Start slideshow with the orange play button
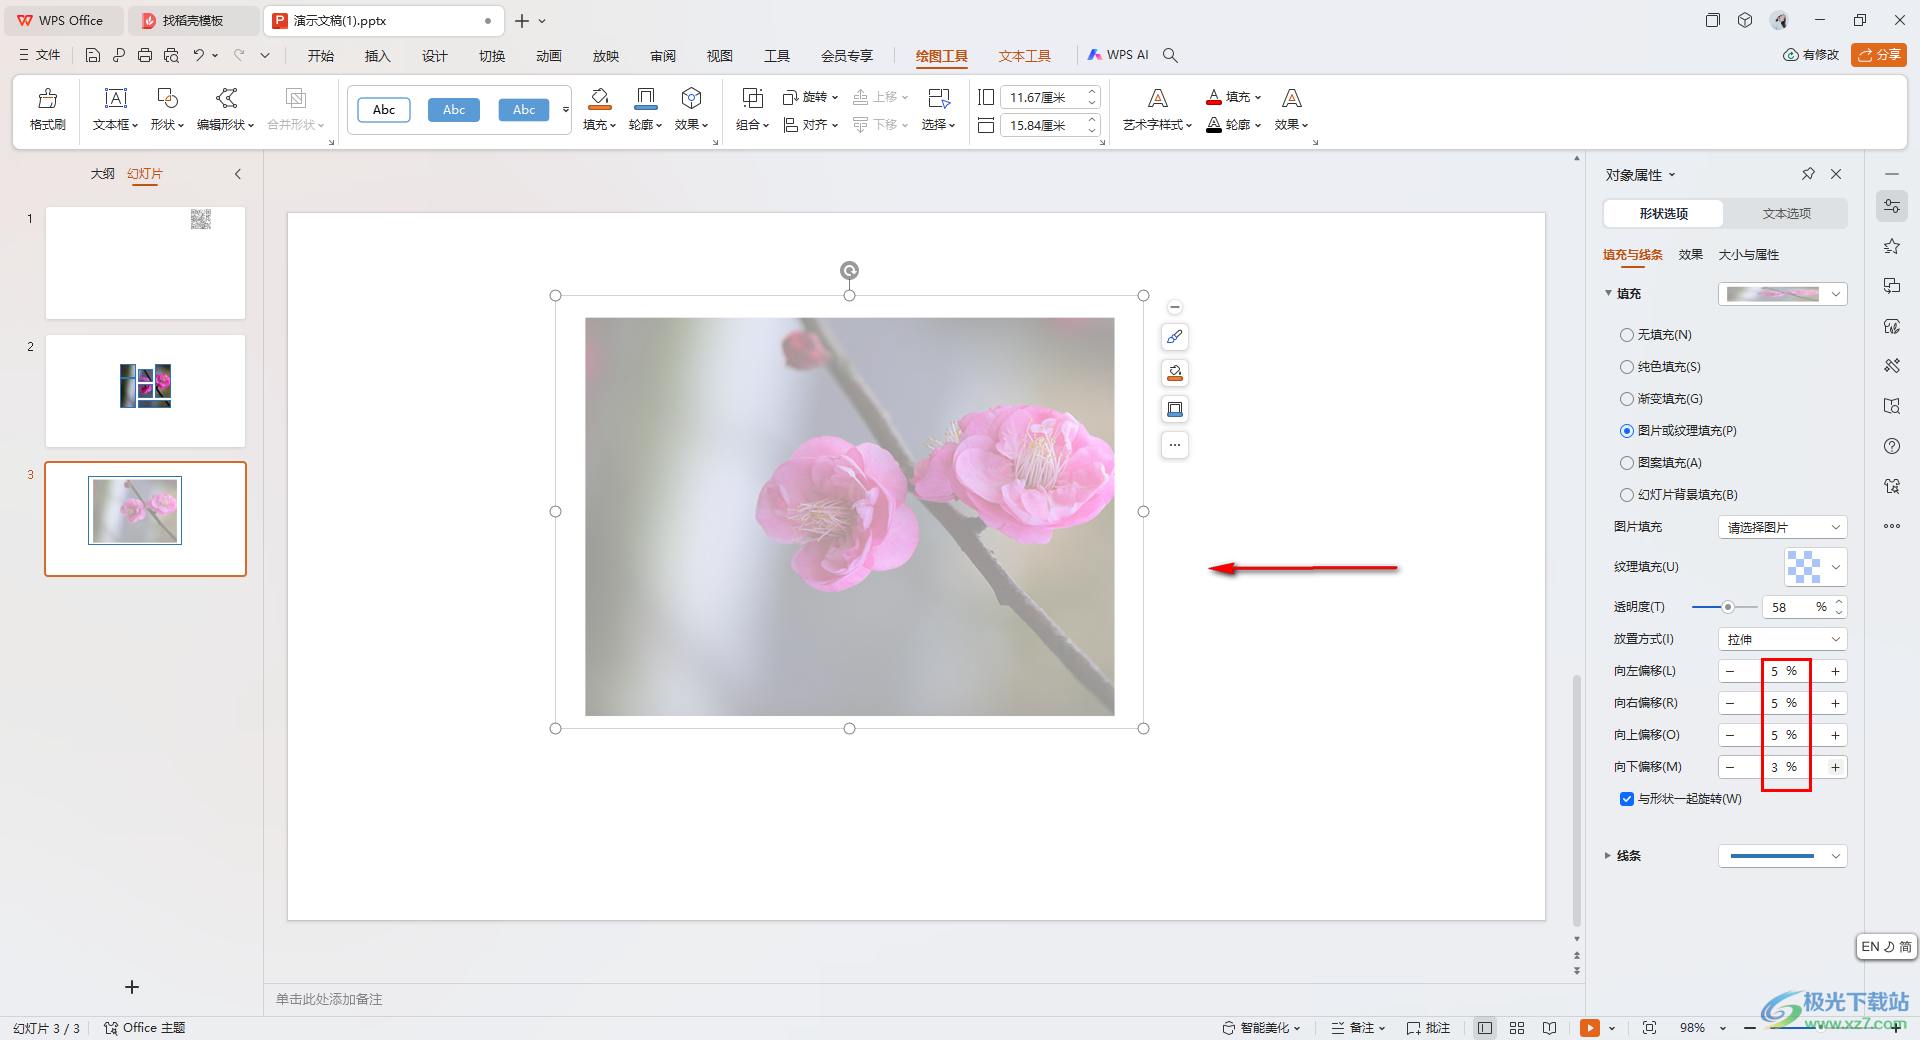 [x=1589, y=1028]
